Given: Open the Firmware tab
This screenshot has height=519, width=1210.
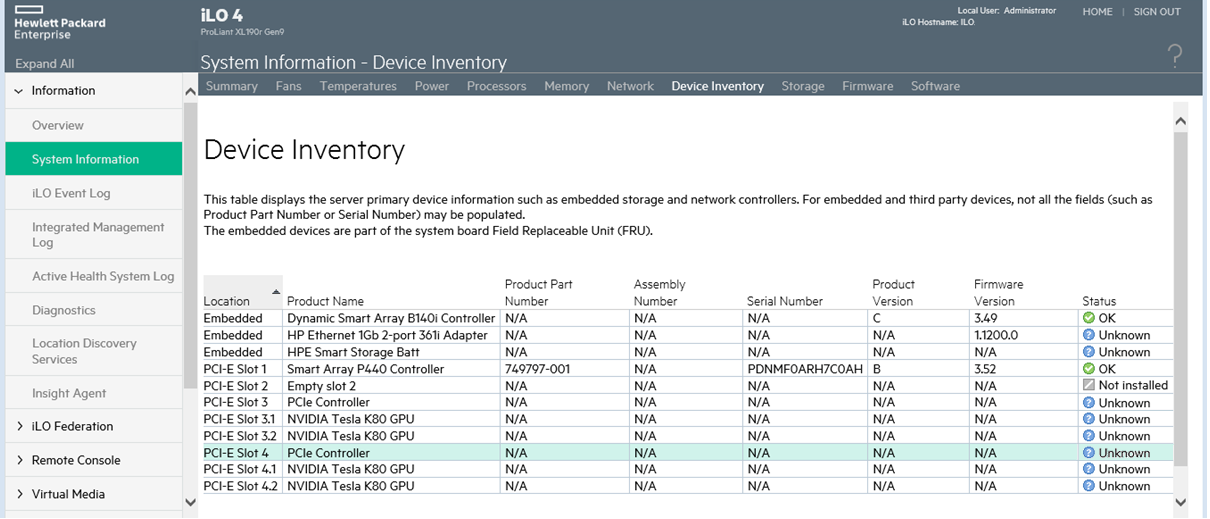Looking at the screenshot, I should [867, 86].
